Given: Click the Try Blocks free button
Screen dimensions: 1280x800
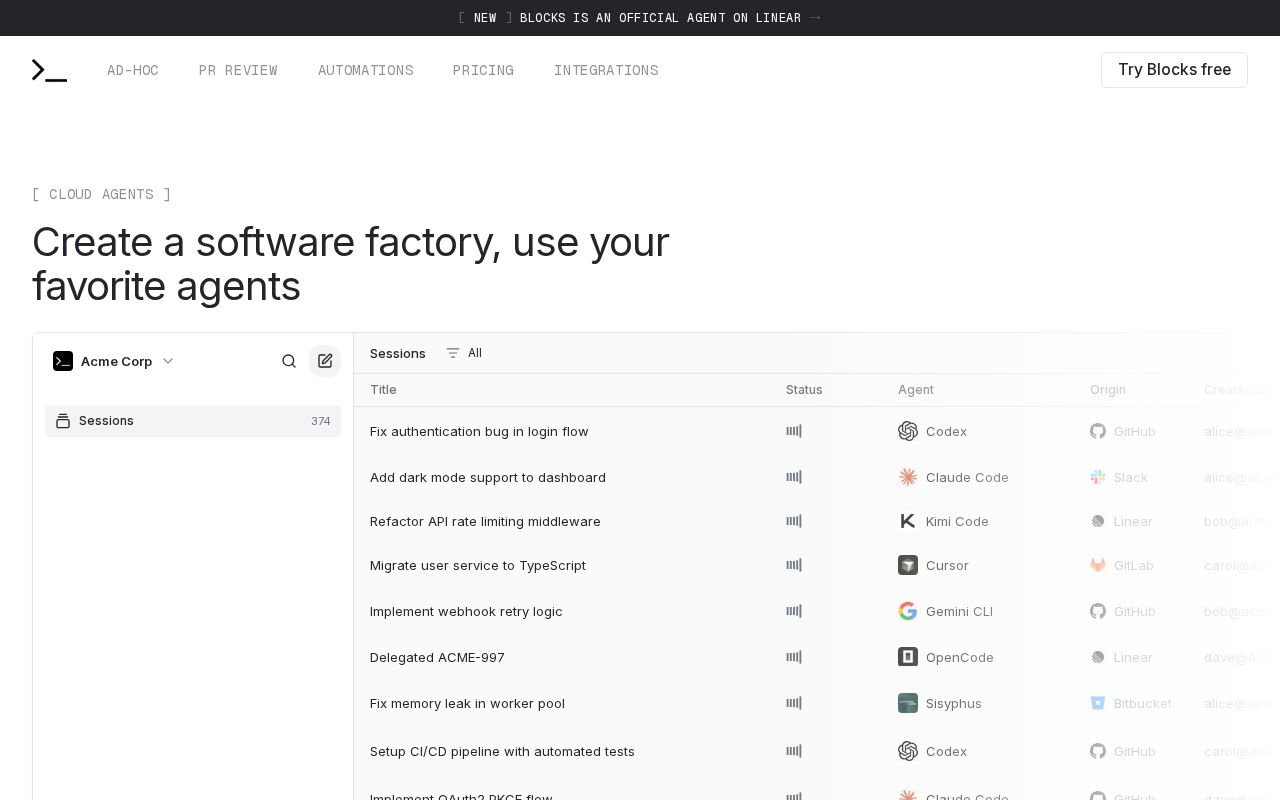Looking at the screenshot, I should tap(1174, 70).
